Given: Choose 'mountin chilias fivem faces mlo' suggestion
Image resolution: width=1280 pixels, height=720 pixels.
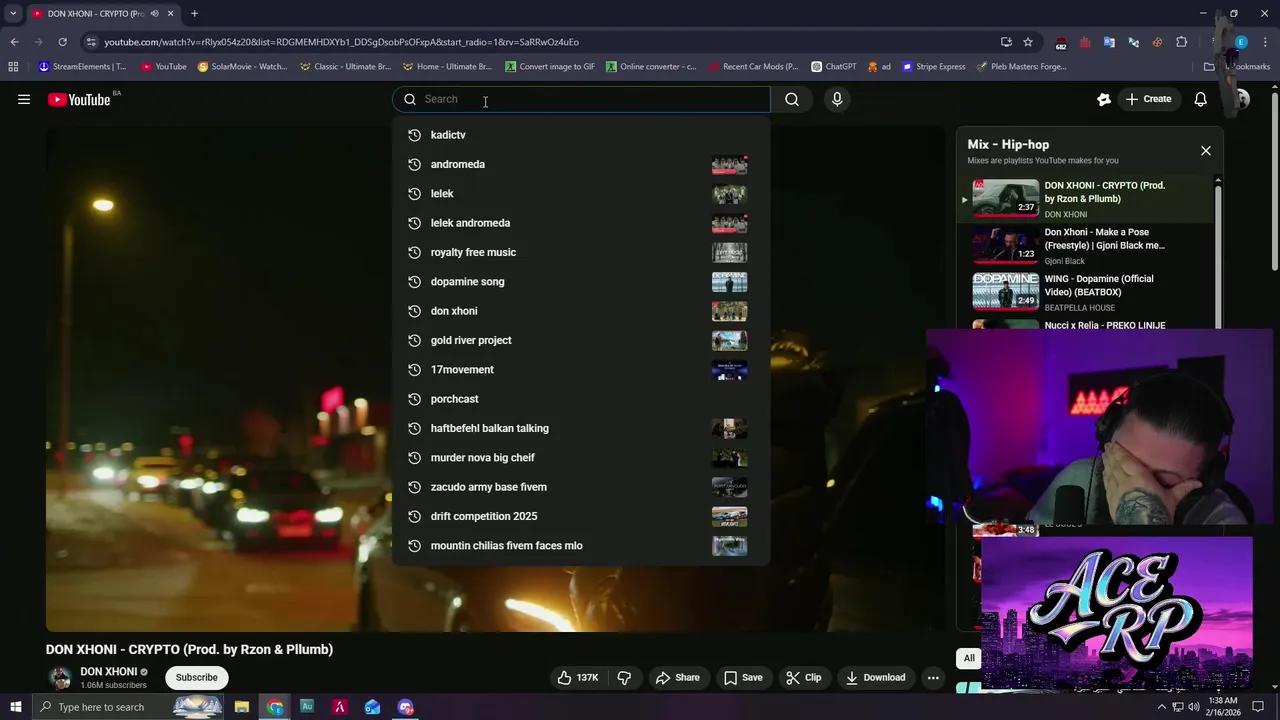Looking at the screenshot, I should [581, 545].
